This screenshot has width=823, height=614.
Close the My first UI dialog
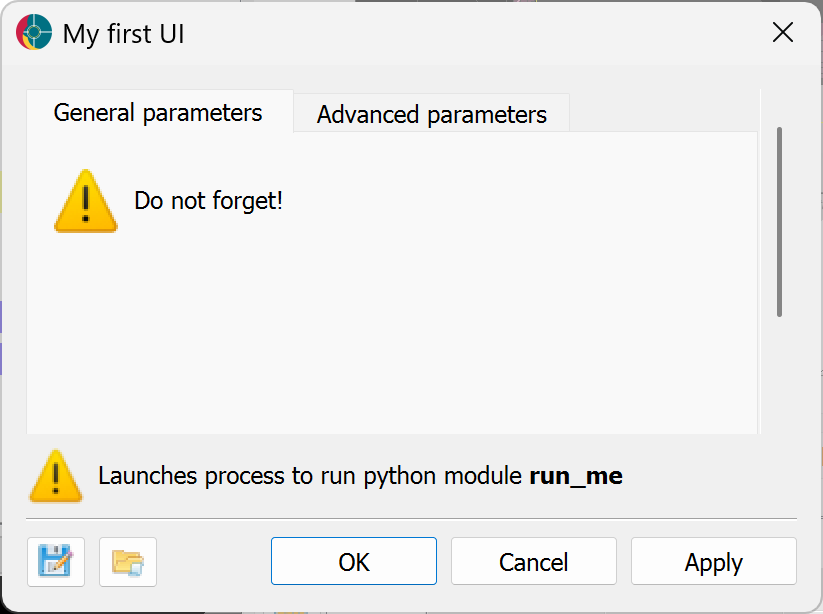tap(783, 33)
